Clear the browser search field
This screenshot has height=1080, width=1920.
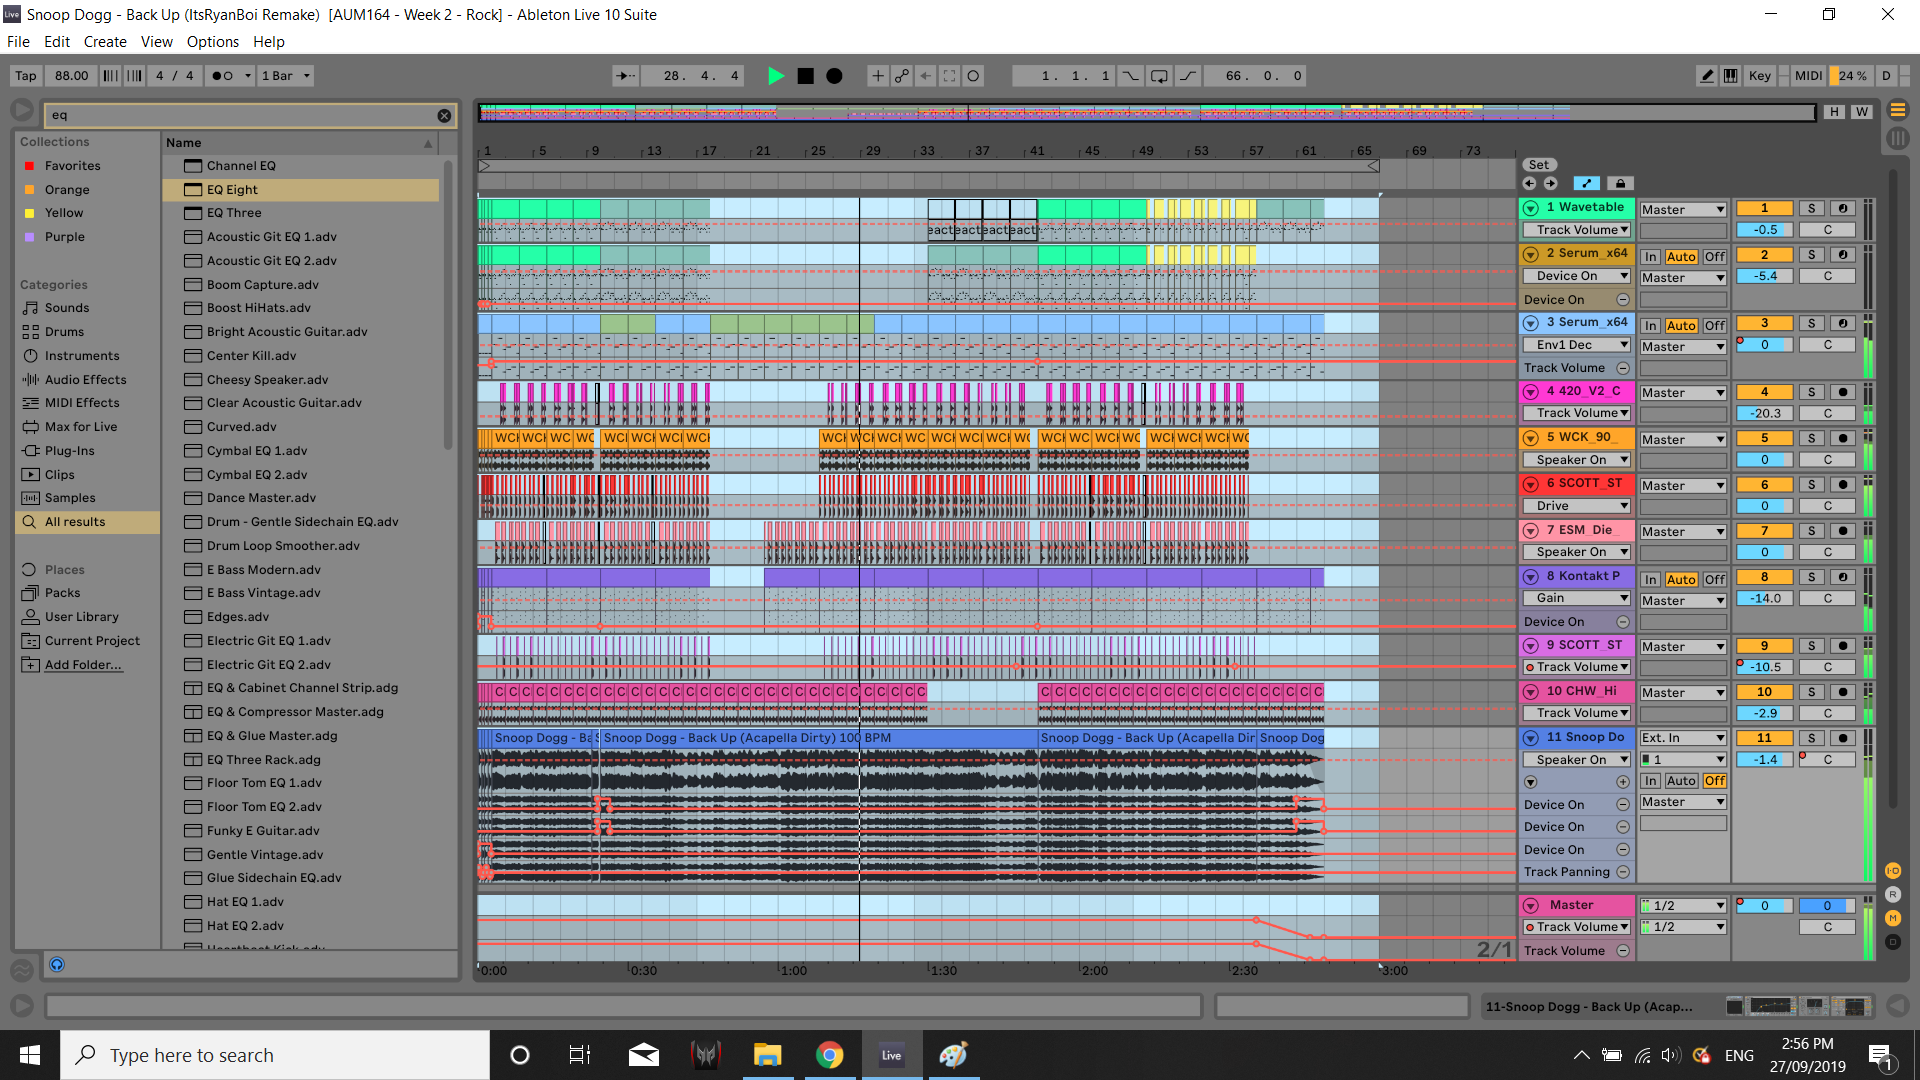(x=444, y=116)
